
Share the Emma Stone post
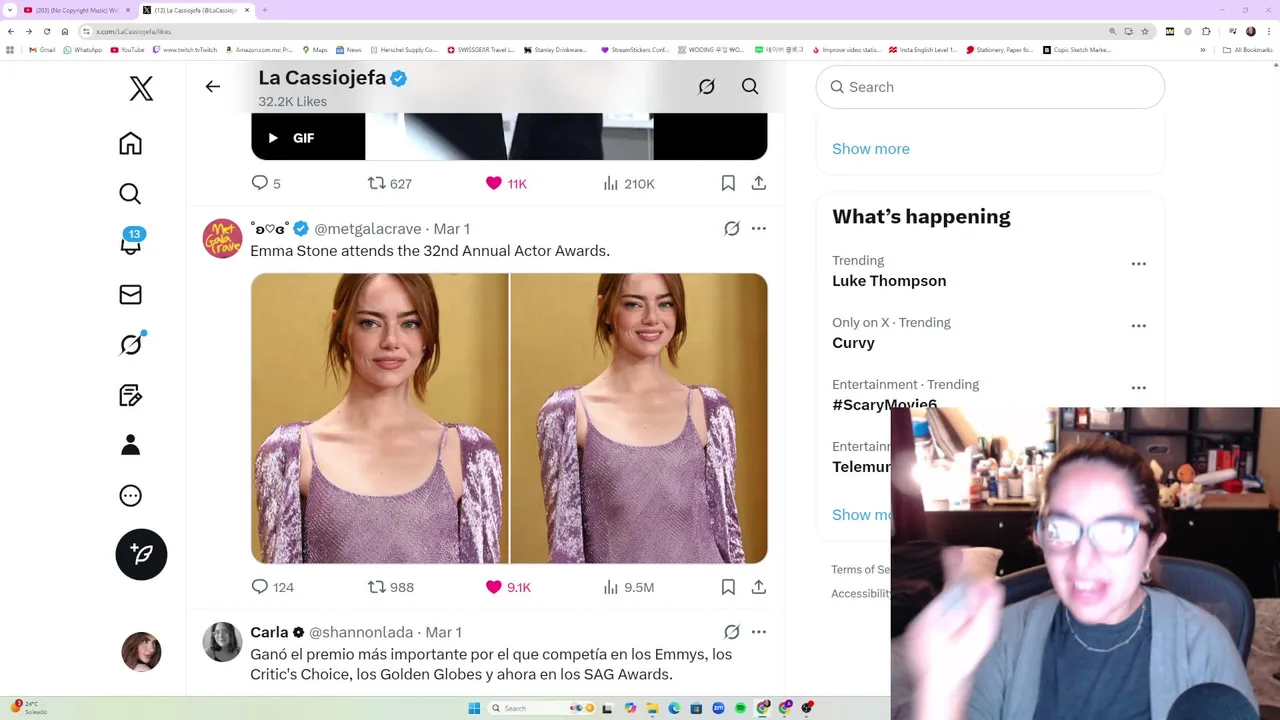click(759, 587)
